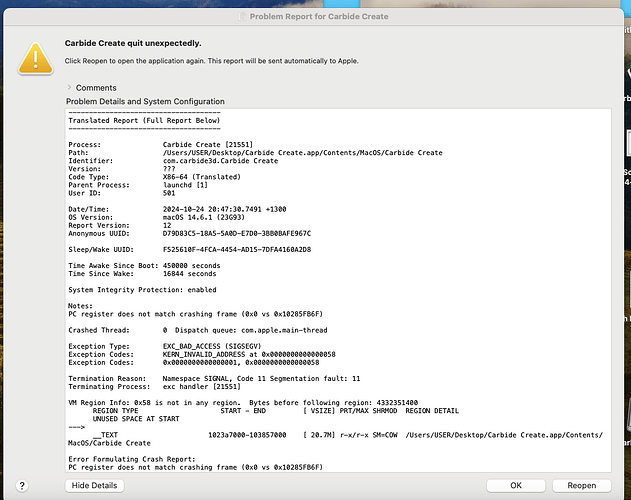Click the Anonymous UUID value
The image size is (631, 500).
coord(237,233)
